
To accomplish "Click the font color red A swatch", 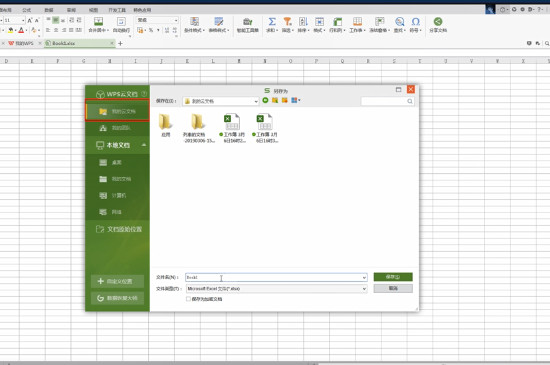I will click(21, 31).
